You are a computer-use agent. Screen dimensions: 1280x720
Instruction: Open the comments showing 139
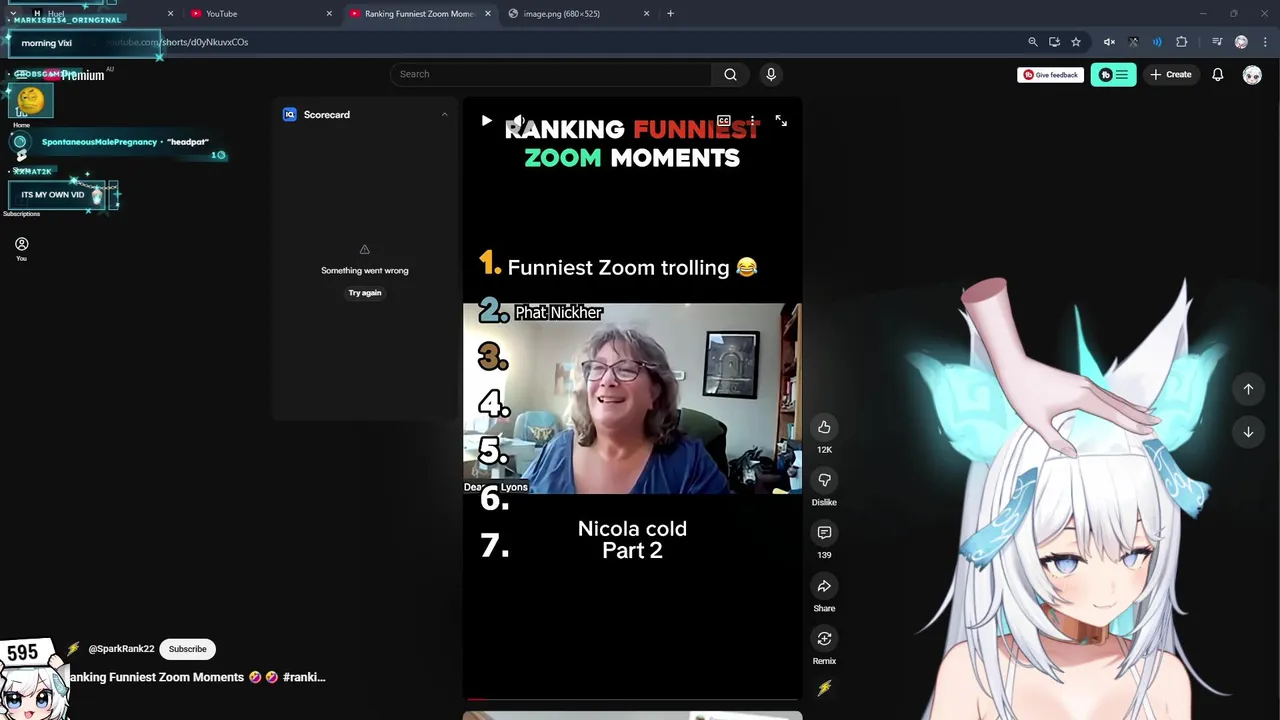pos(824,533)
